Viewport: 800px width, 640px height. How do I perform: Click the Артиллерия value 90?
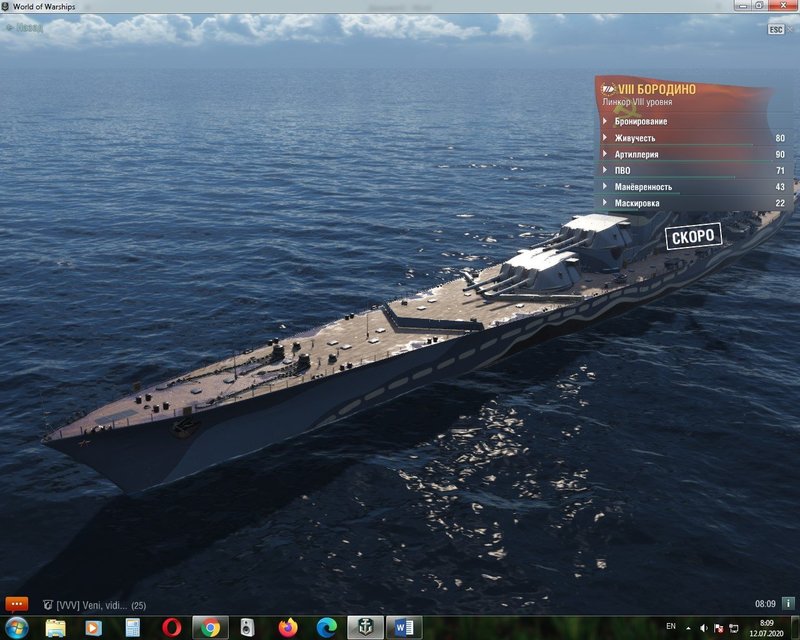tap(780, 154)
